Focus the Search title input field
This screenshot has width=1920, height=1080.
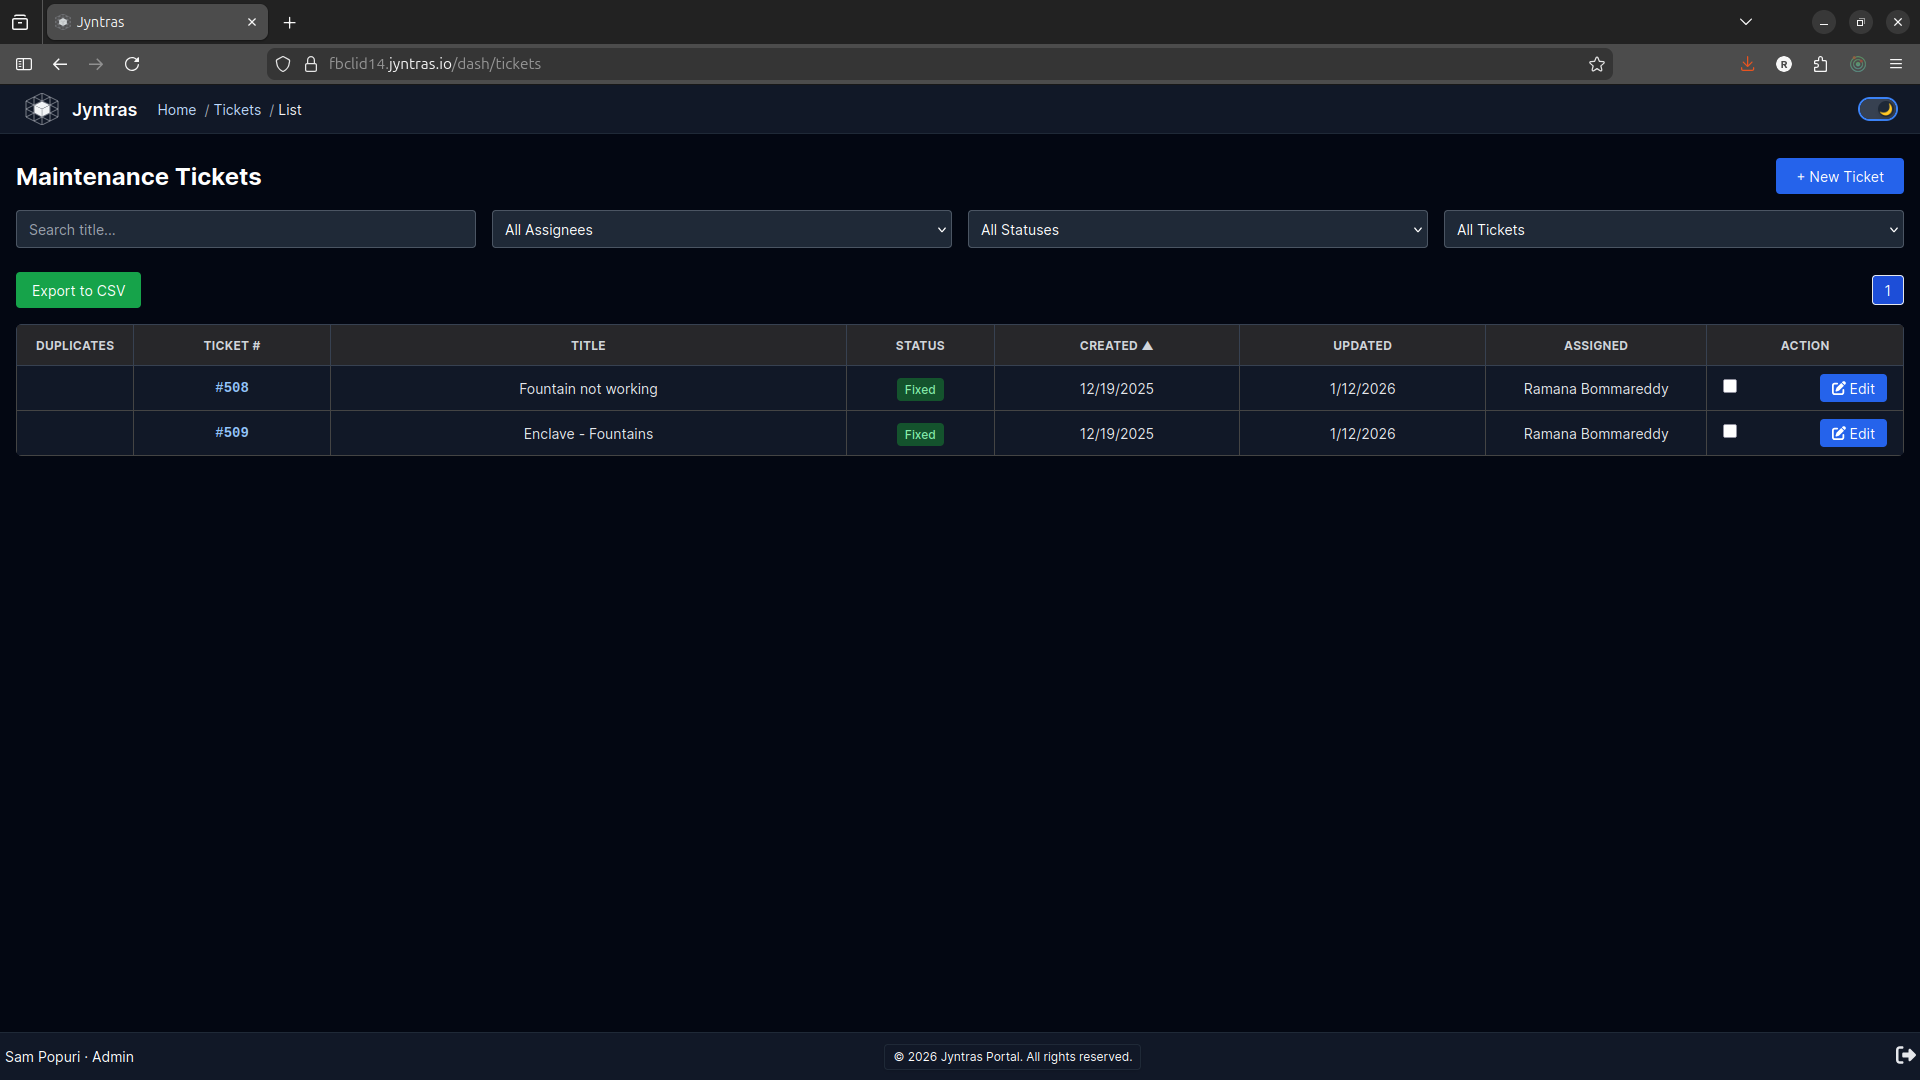(x=245, y=229)
